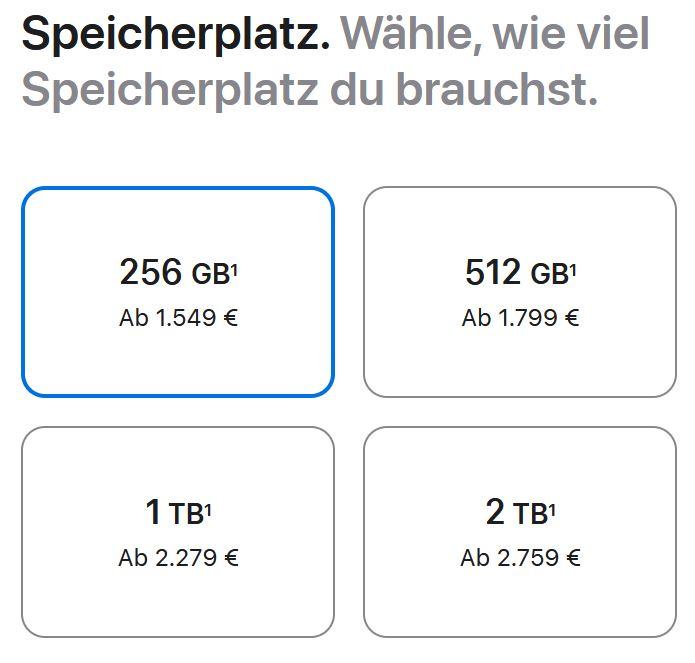Click the "Ab 1.799 €" price label
The height and width of the screenshot is (663, 695).
click(x=520, y=318)
